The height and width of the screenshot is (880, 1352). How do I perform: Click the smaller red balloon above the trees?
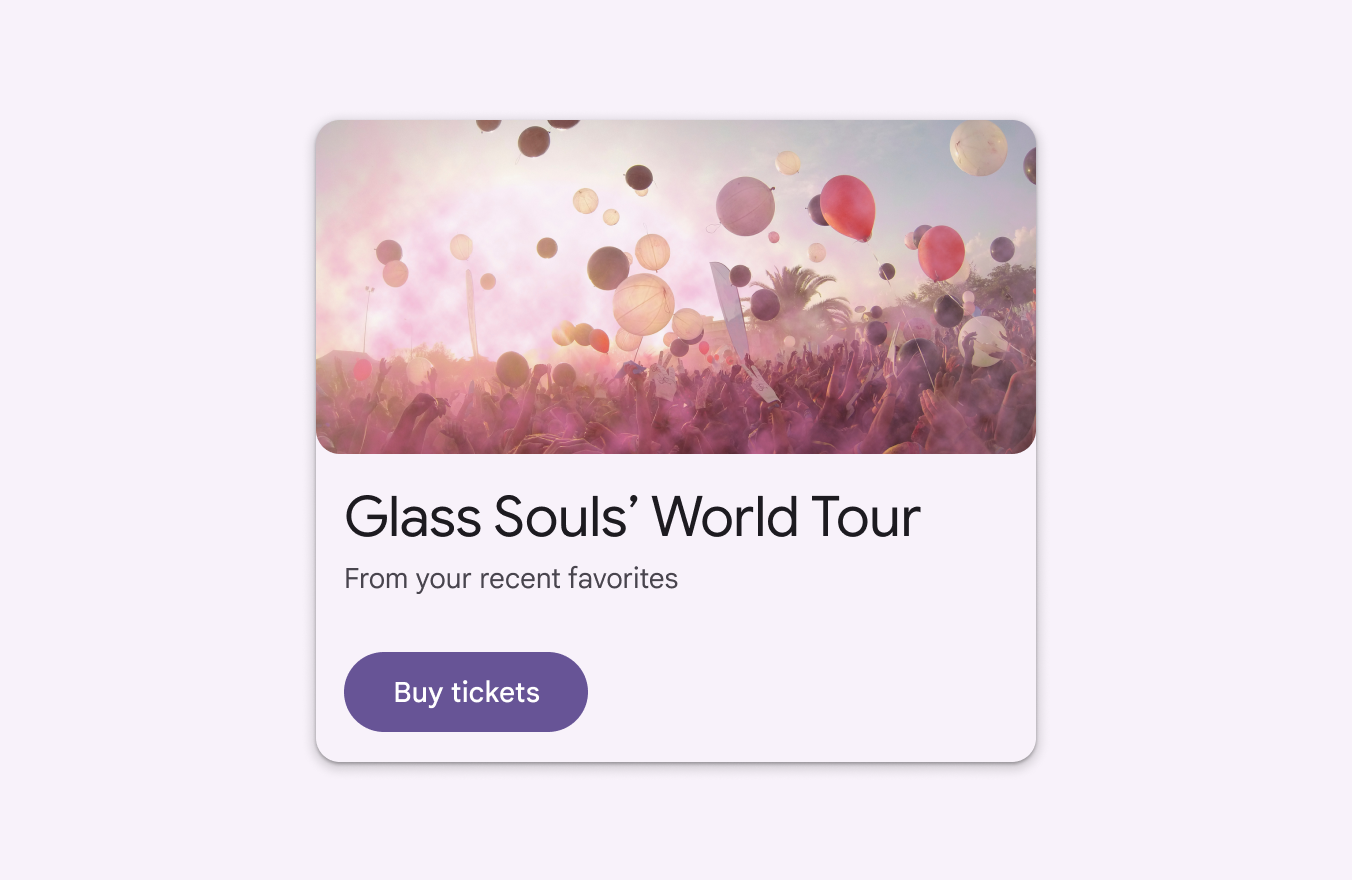click(x=941, y=253)
